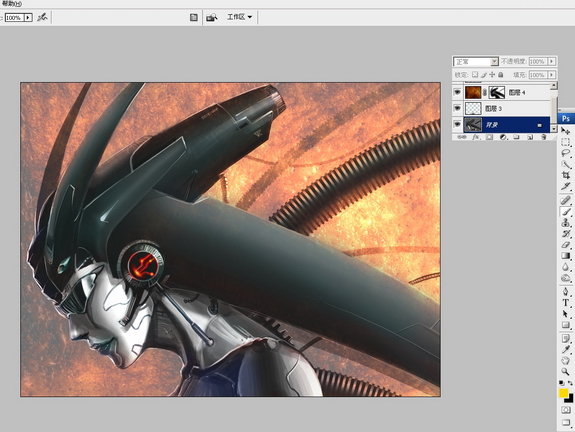575x432 pixels.
Task: Toggle lock position
Action: (x=492, y=74)
